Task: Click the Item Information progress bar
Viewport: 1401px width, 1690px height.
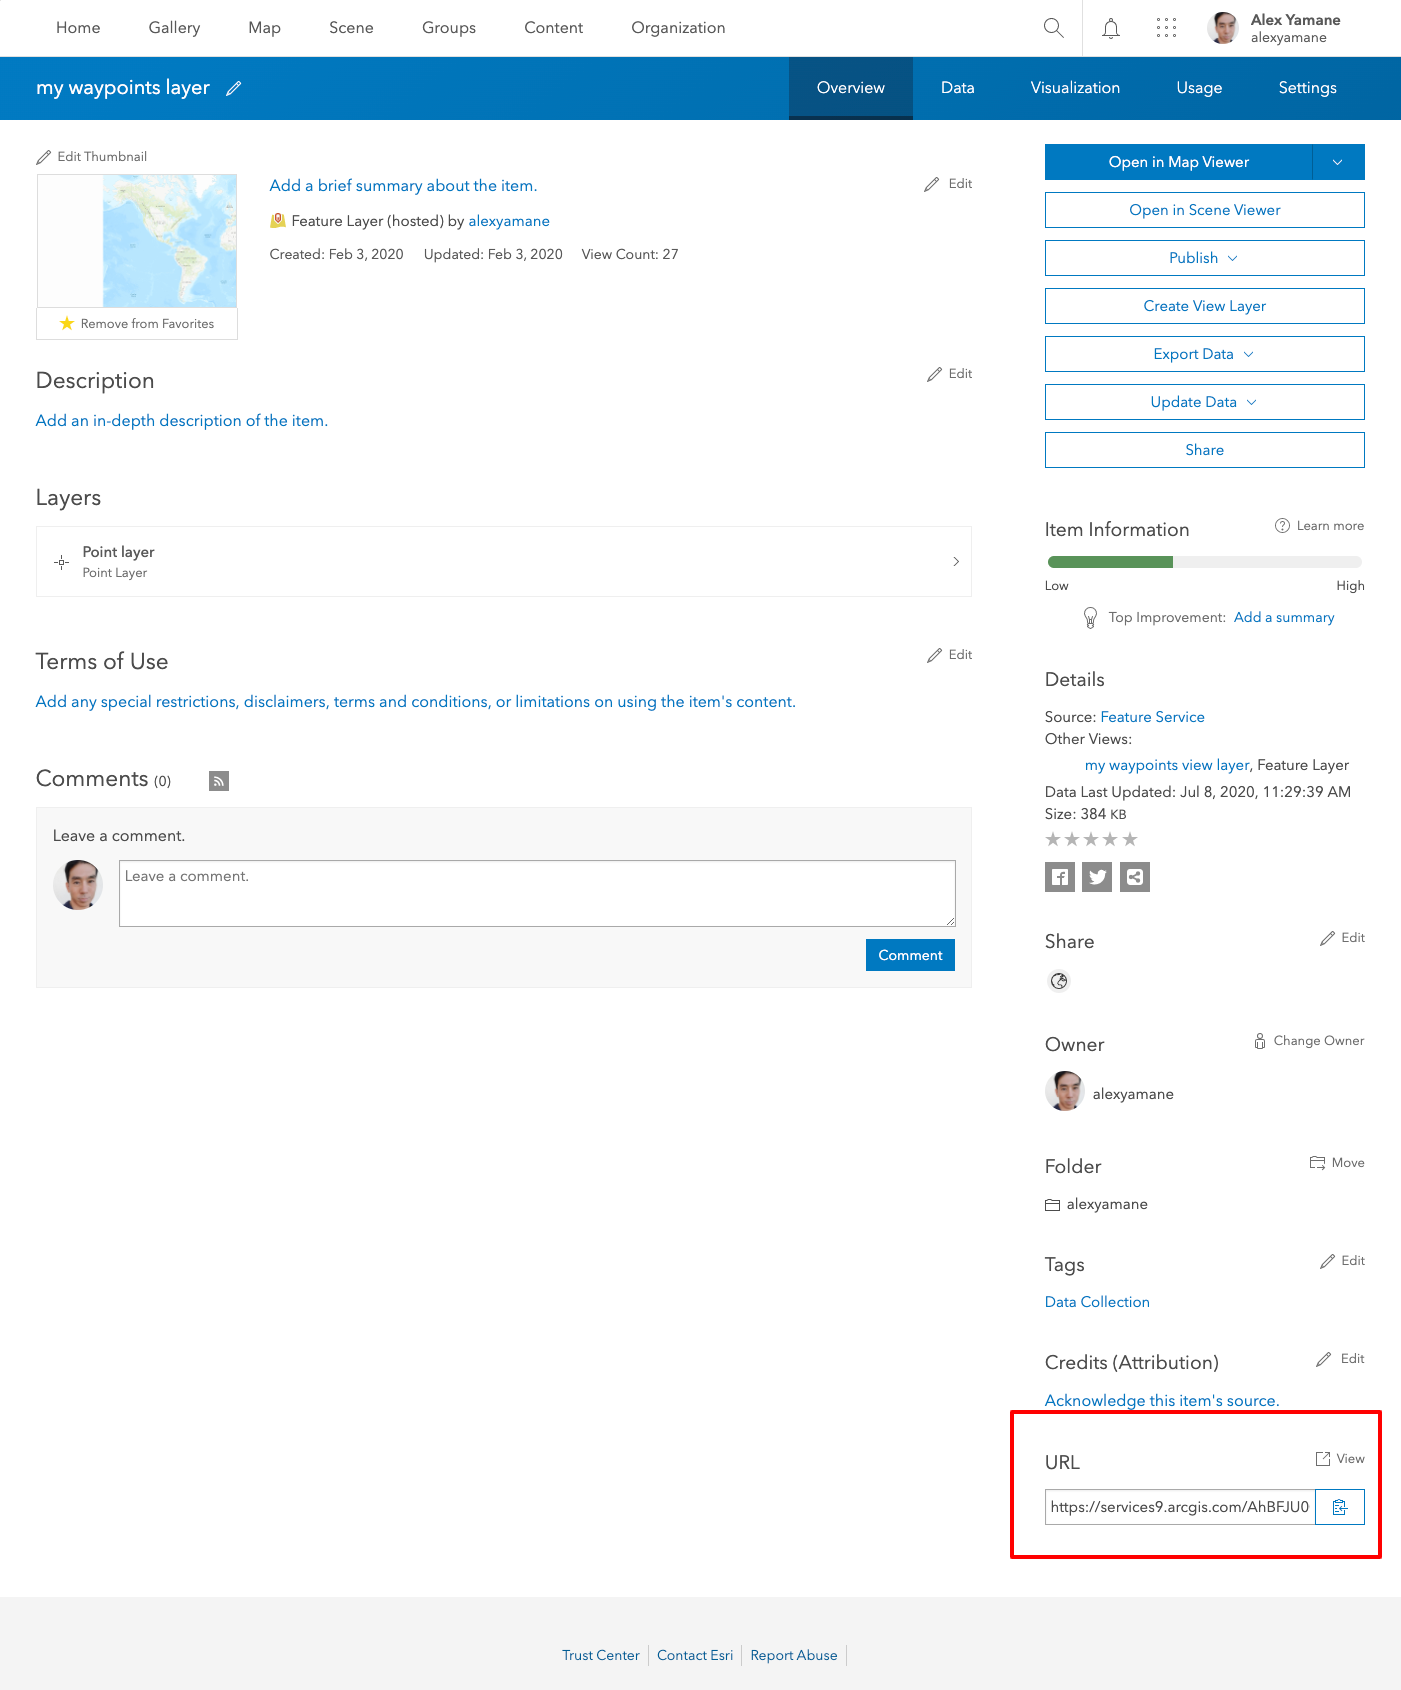Action: coord(1205,562)
